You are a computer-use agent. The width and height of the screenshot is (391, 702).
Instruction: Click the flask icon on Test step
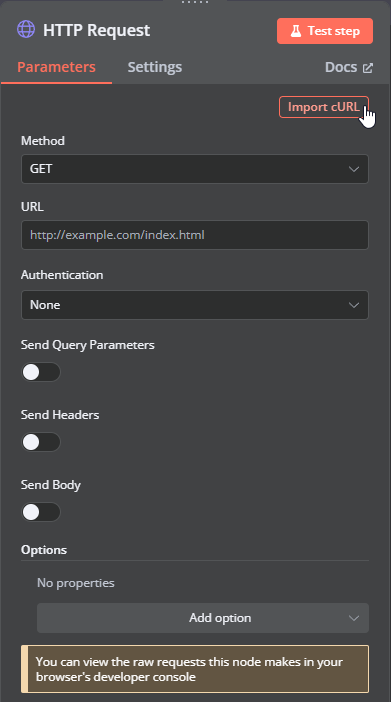click(296, 31)
